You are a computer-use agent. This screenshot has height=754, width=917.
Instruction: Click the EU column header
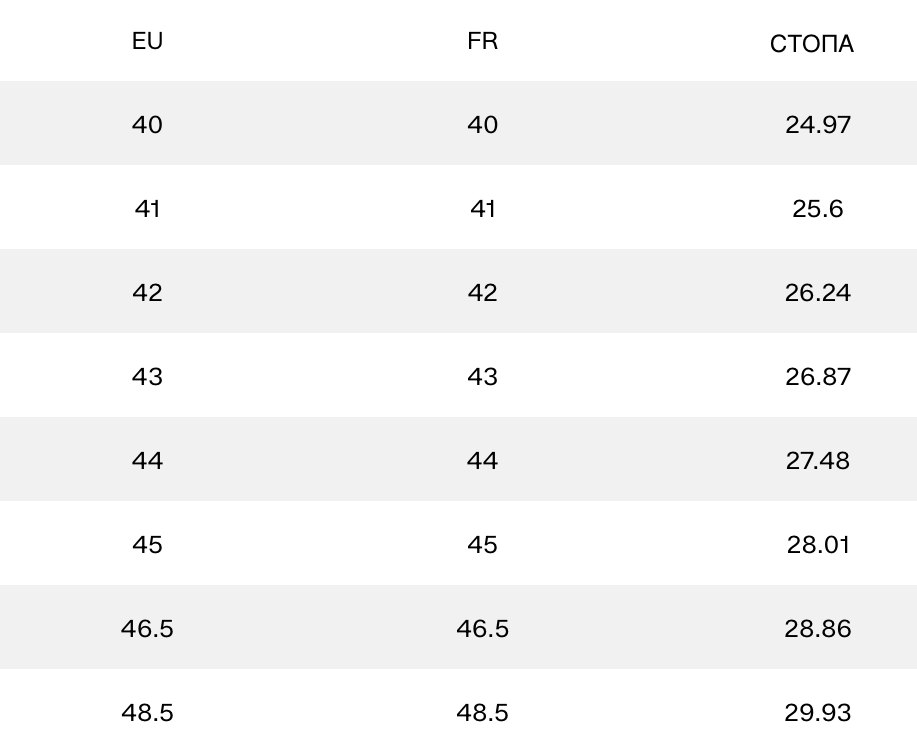(147, 42)
